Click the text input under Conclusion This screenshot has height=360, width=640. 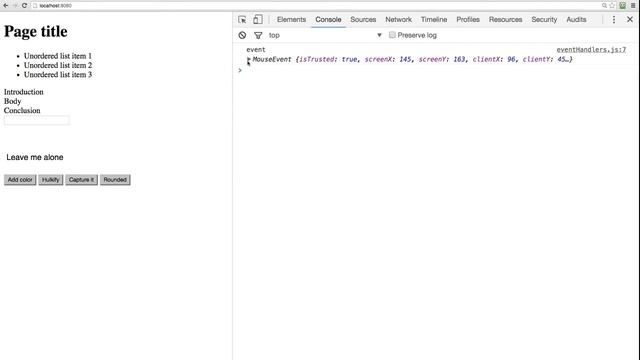[x=37, y=120]
